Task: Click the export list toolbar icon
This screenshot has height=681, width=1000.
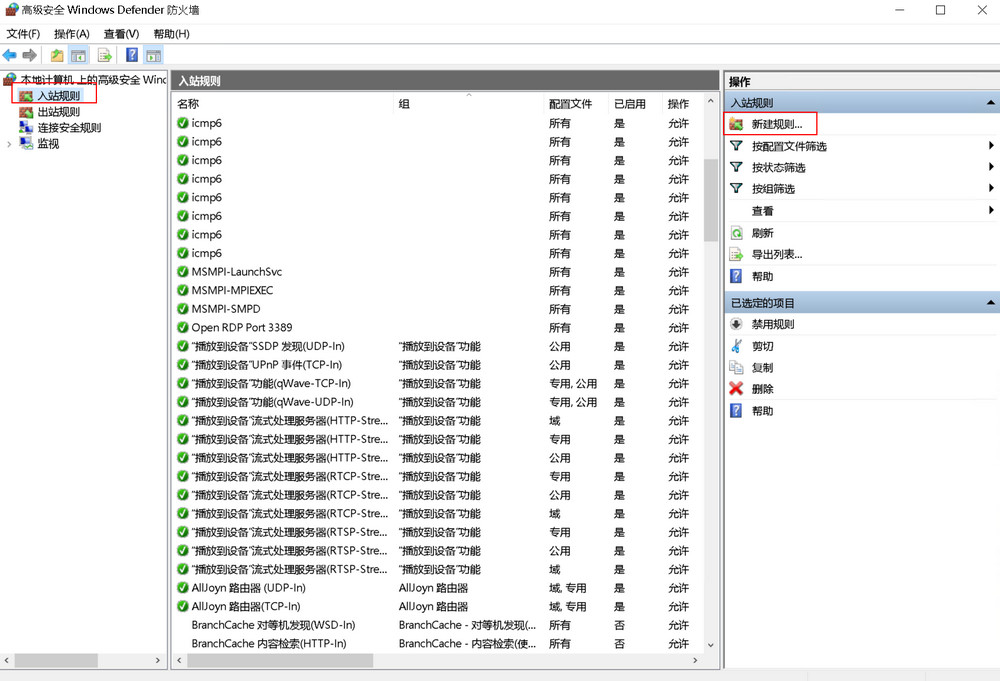Action: click(x=105, y=55)
